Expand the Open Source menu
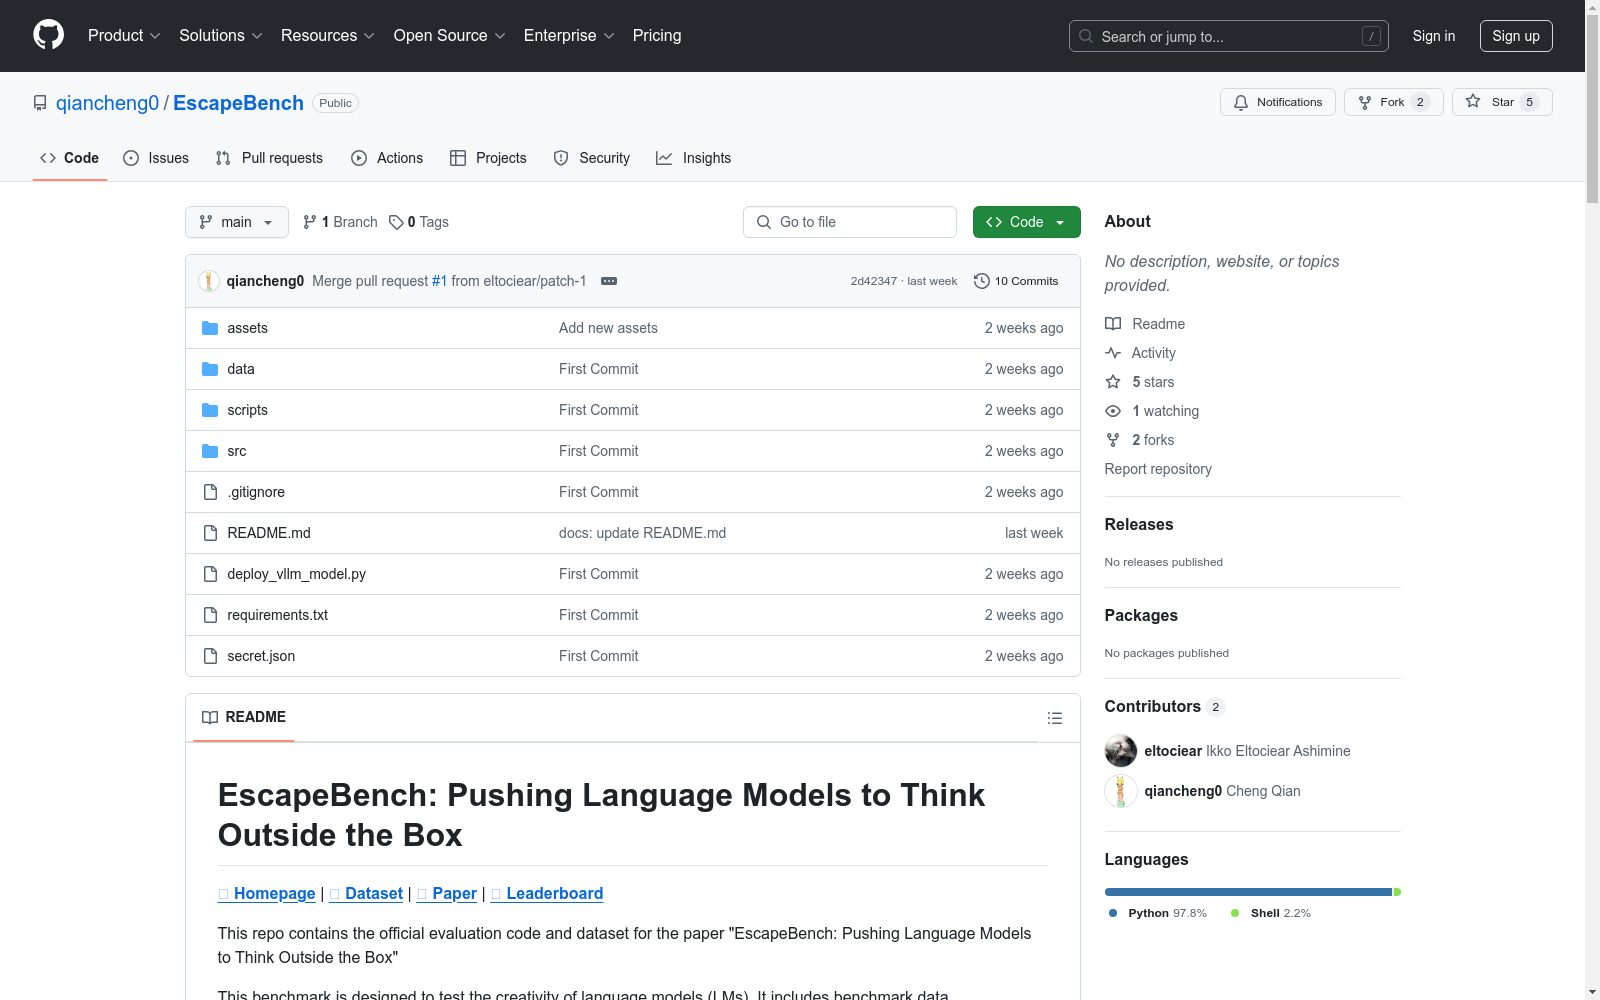 450,36
